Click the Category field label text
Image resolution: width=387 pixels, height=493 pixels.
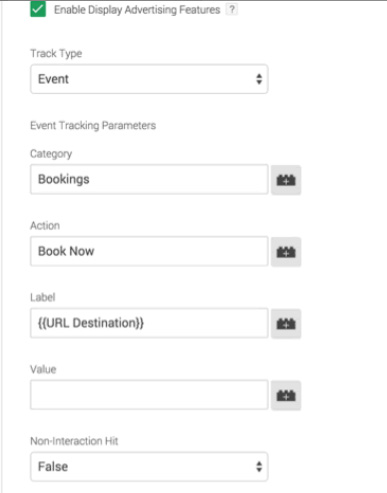point(51,154)
